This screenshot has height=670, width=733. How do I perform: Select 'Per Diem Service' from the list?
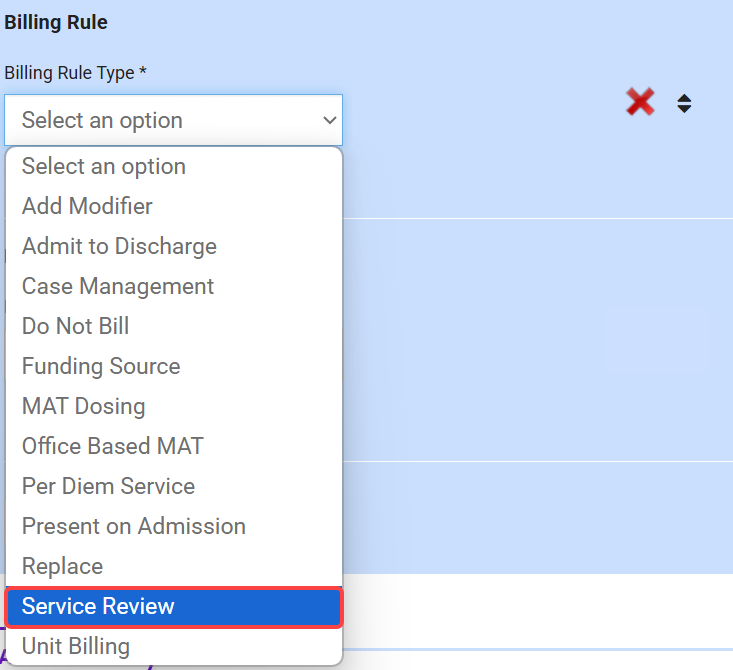click(108, 486)
